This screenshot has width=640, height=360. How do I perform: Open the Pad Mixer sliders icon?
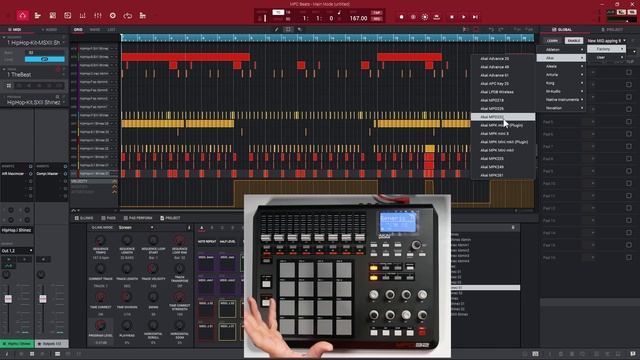pyautogui.click(x=98, y=16)
